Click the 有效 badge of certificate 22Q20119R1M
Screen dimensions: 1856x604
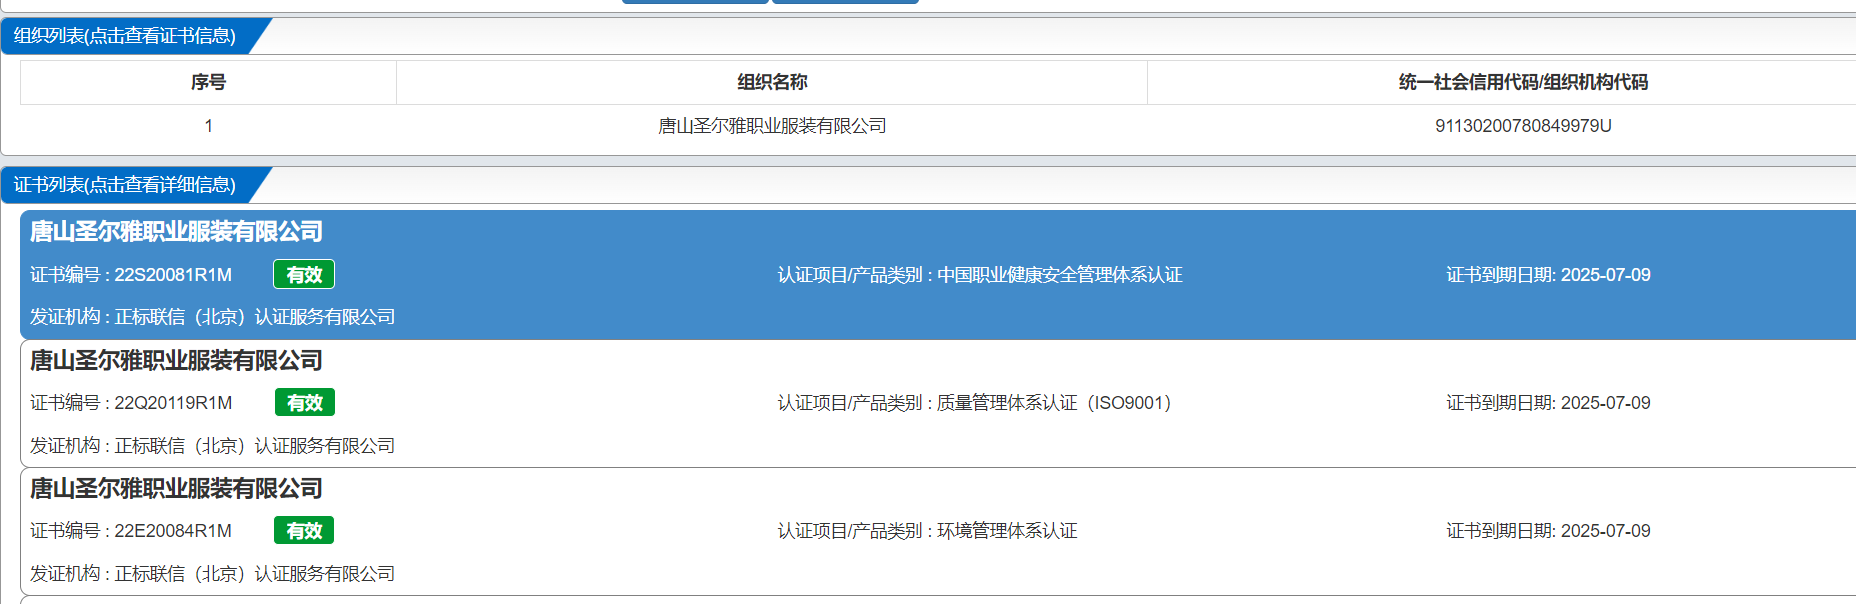[x=305, y=403]
